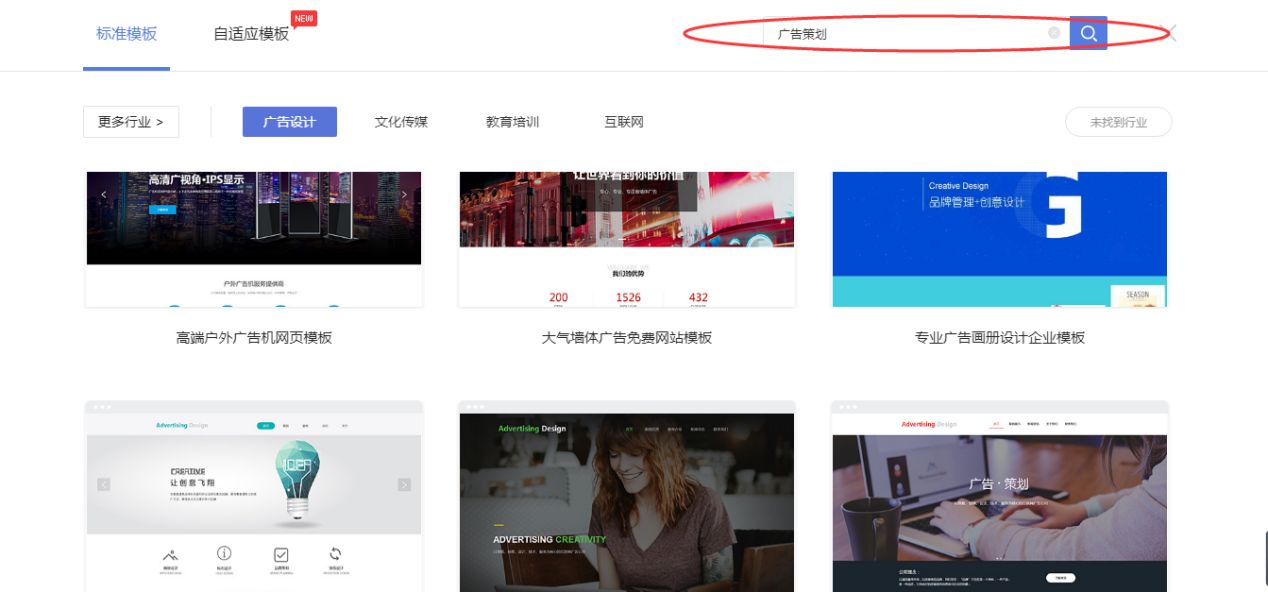This screenshot has height=592, width=1268.
Task: Expand the 更多行业 industry list
Action: pos(130,121)
